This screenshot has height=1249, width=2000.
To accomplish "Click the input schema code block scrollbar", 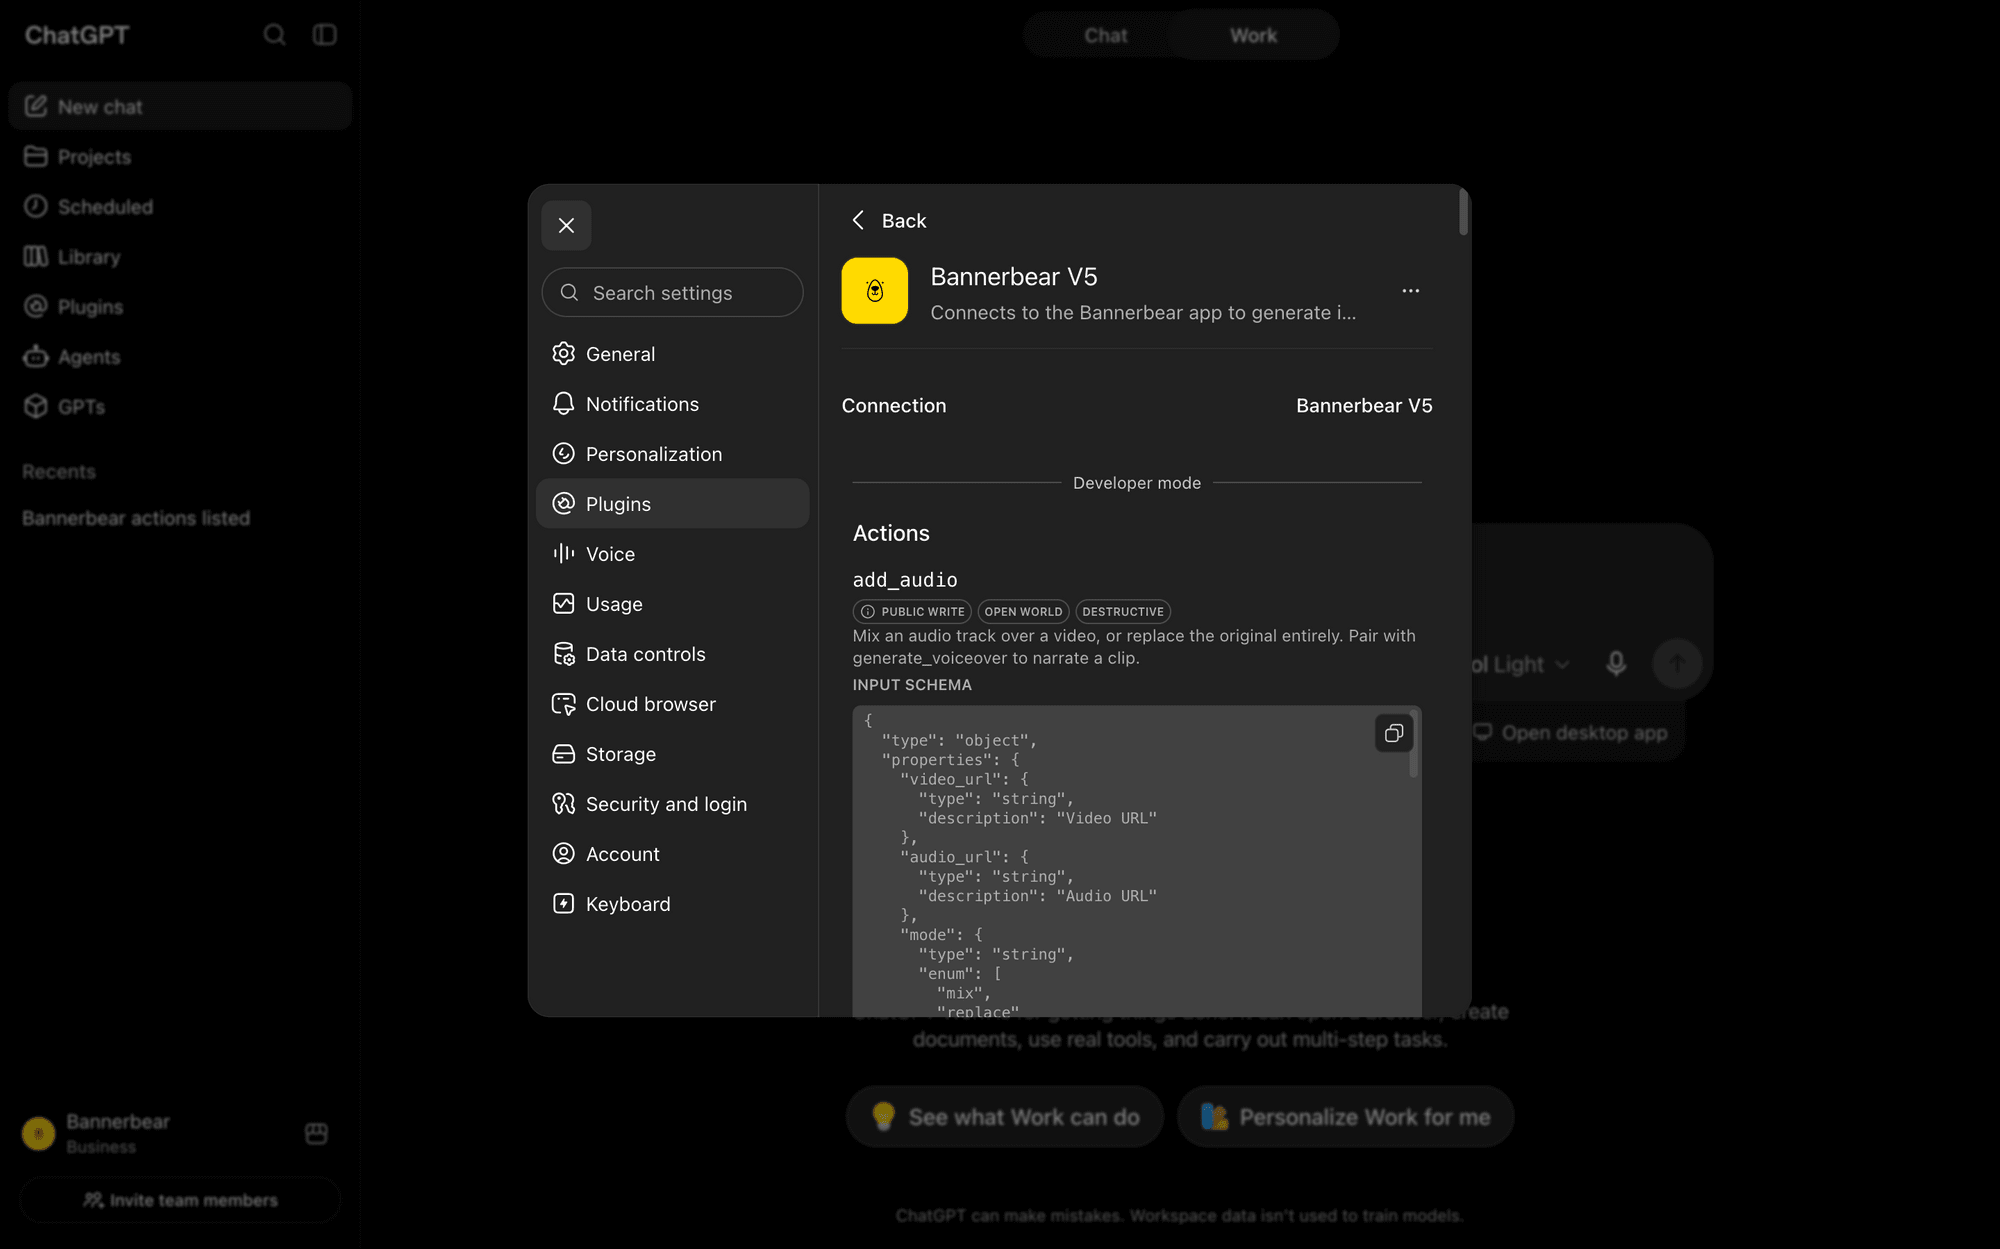I will [x=1413, y=743].
